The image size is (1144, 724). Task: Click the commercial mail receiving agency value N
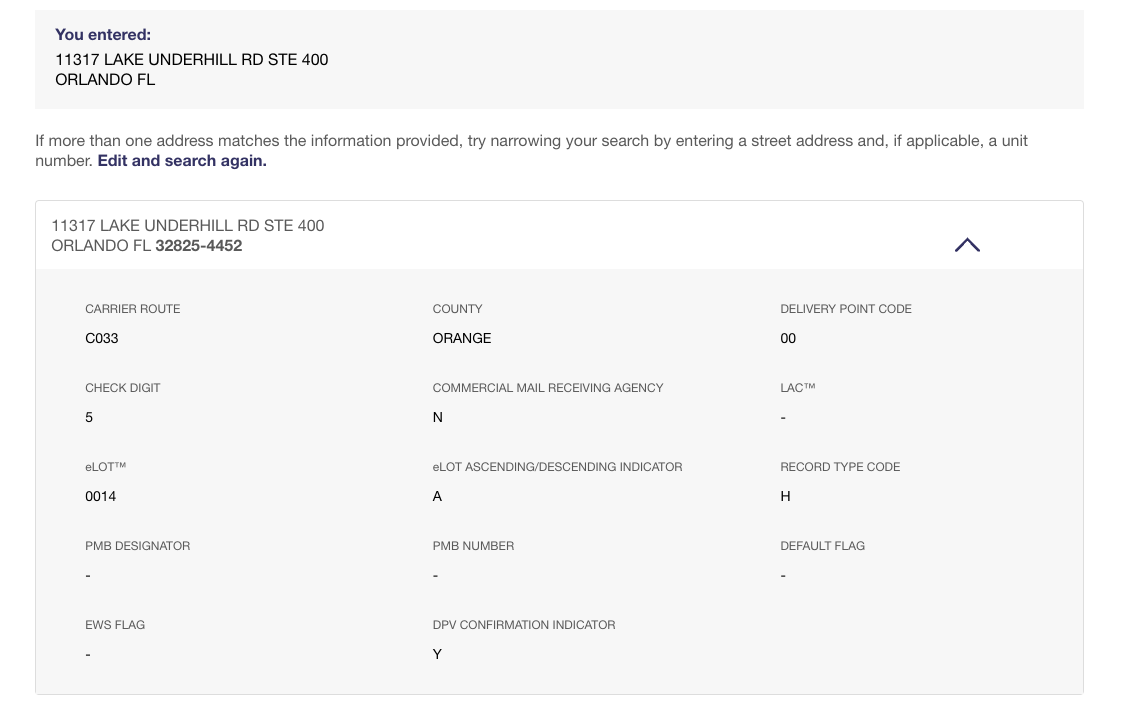[437, 417]
